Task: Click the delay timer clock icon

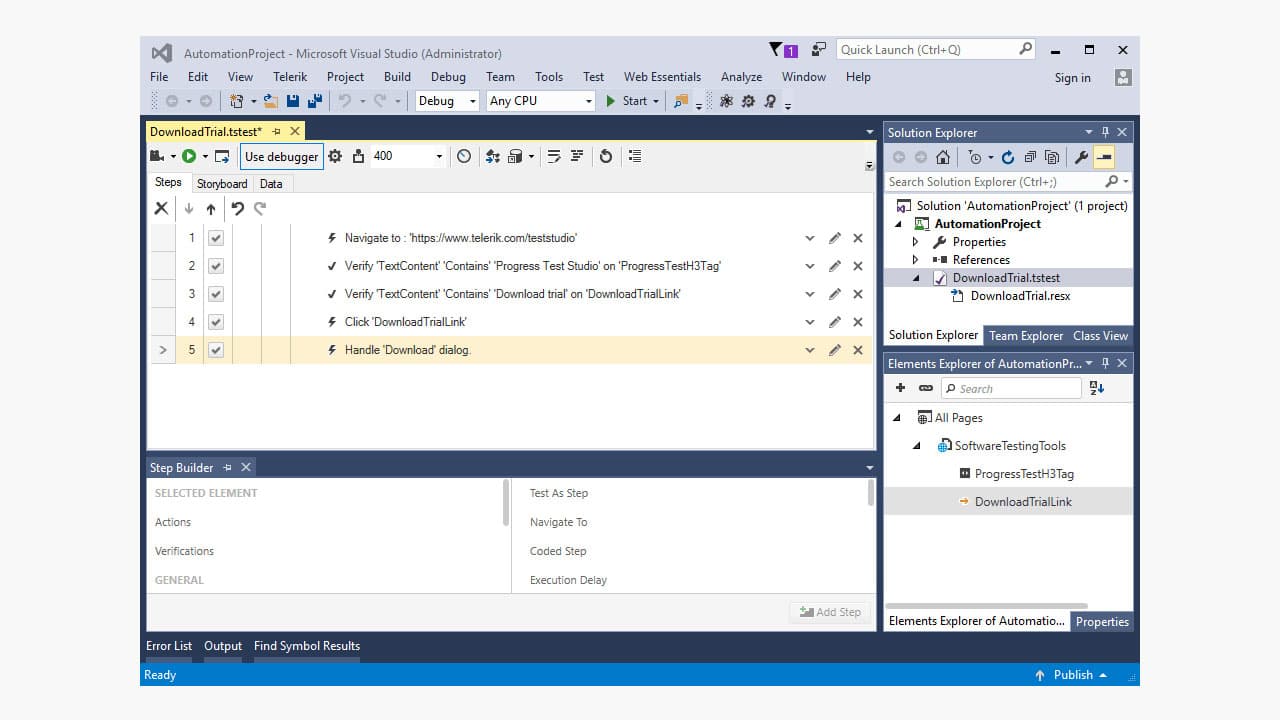Action: 463,156
